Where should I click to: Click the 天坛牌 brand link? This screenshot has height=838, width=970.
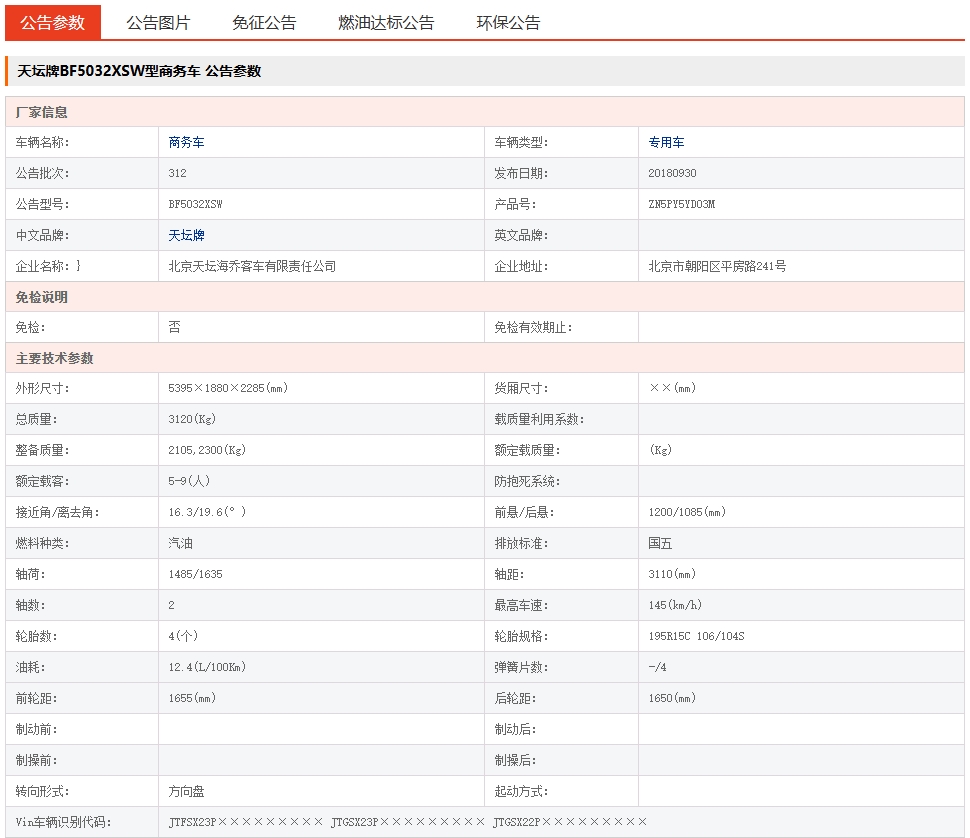coord(186,235)
